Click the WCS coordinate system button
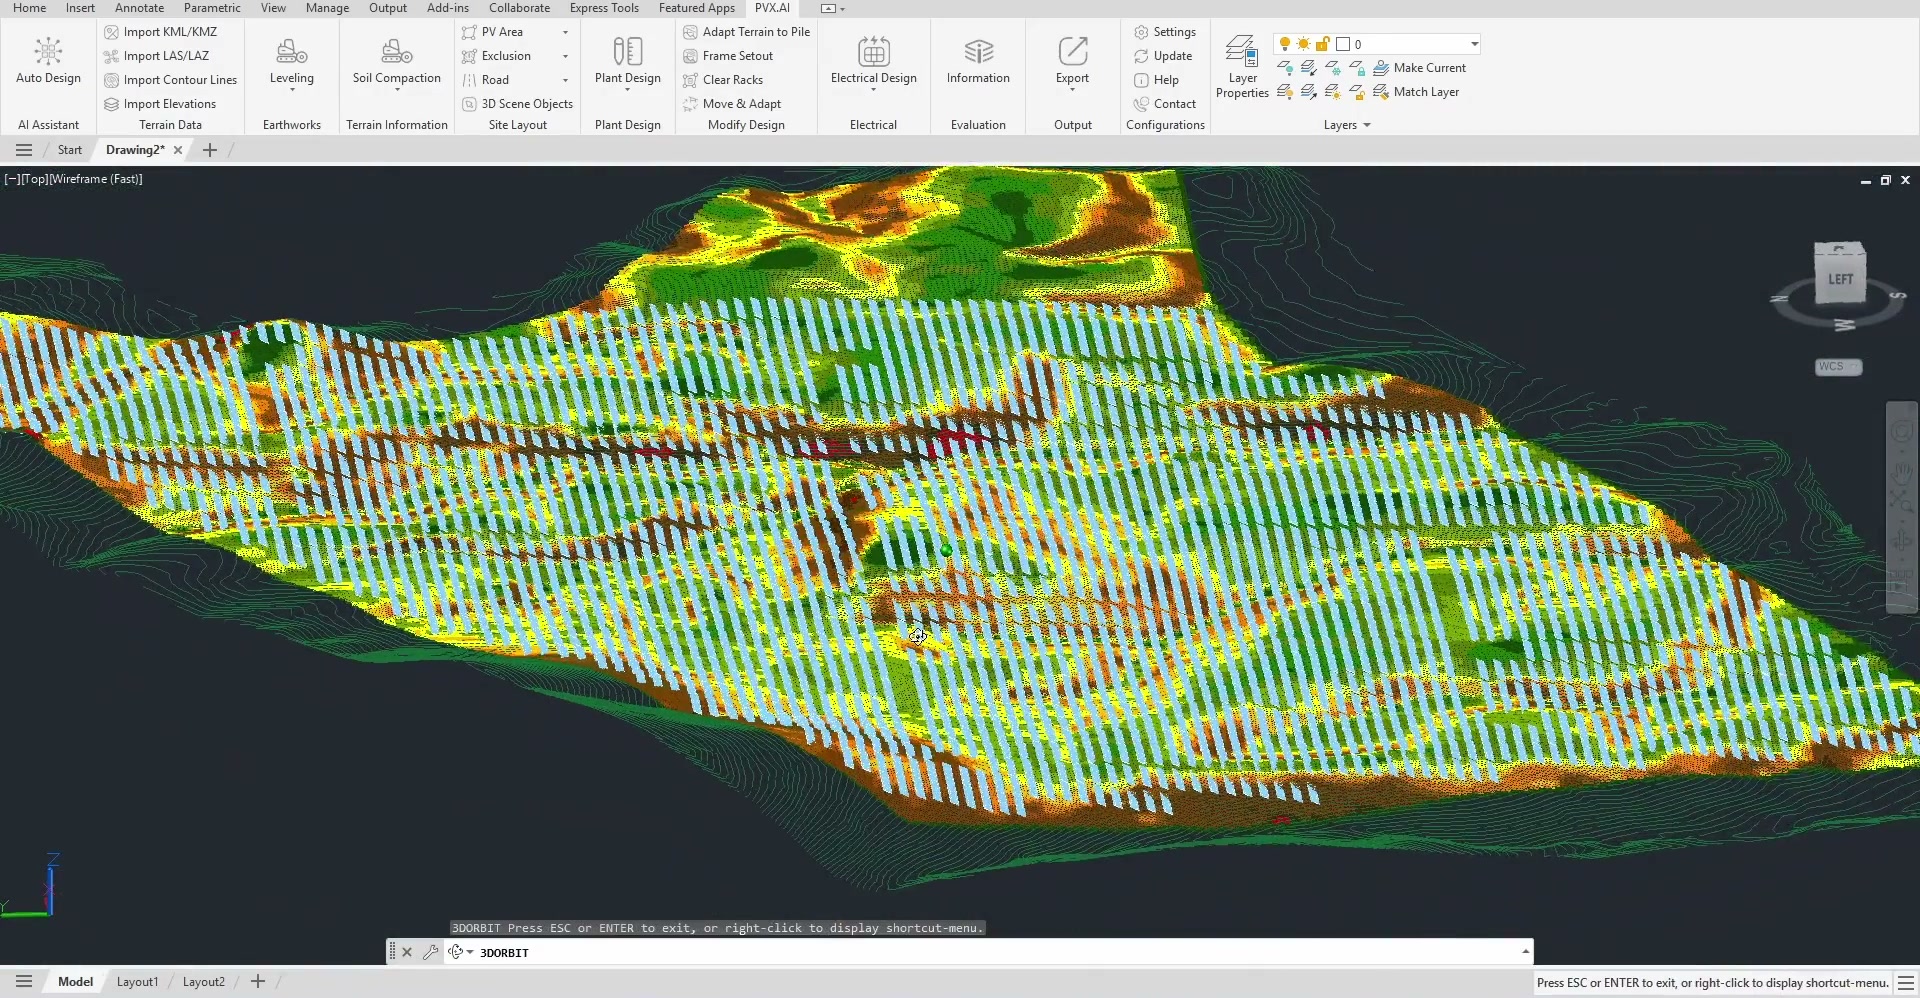The image size is (1920, 998). (1838, 367)
